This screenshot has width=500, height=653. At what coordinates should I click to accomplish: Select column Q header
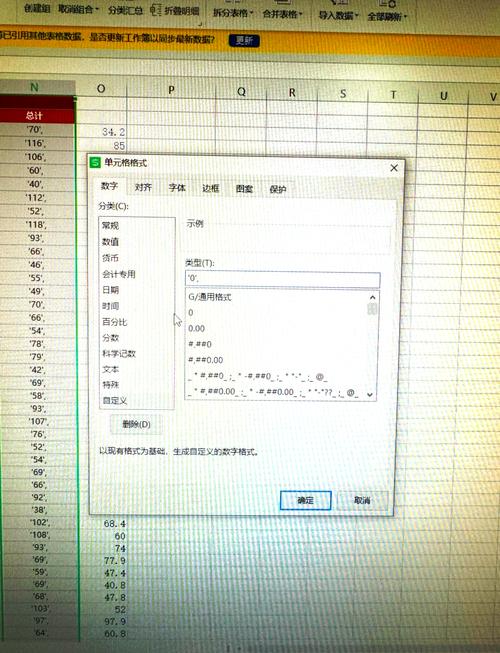[x=241, y=92]
